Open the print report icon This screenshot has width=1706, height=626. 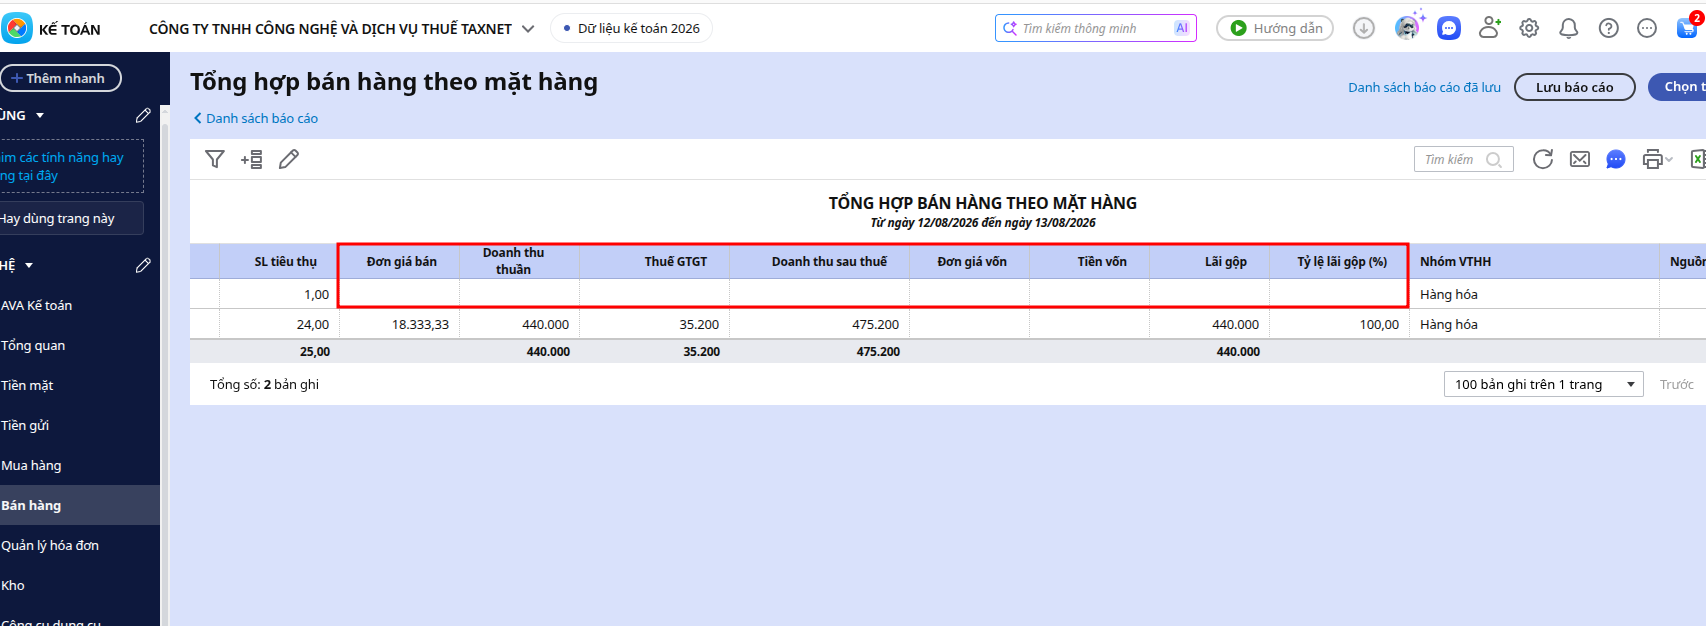pyautogui.click(x=1652, y=159)
